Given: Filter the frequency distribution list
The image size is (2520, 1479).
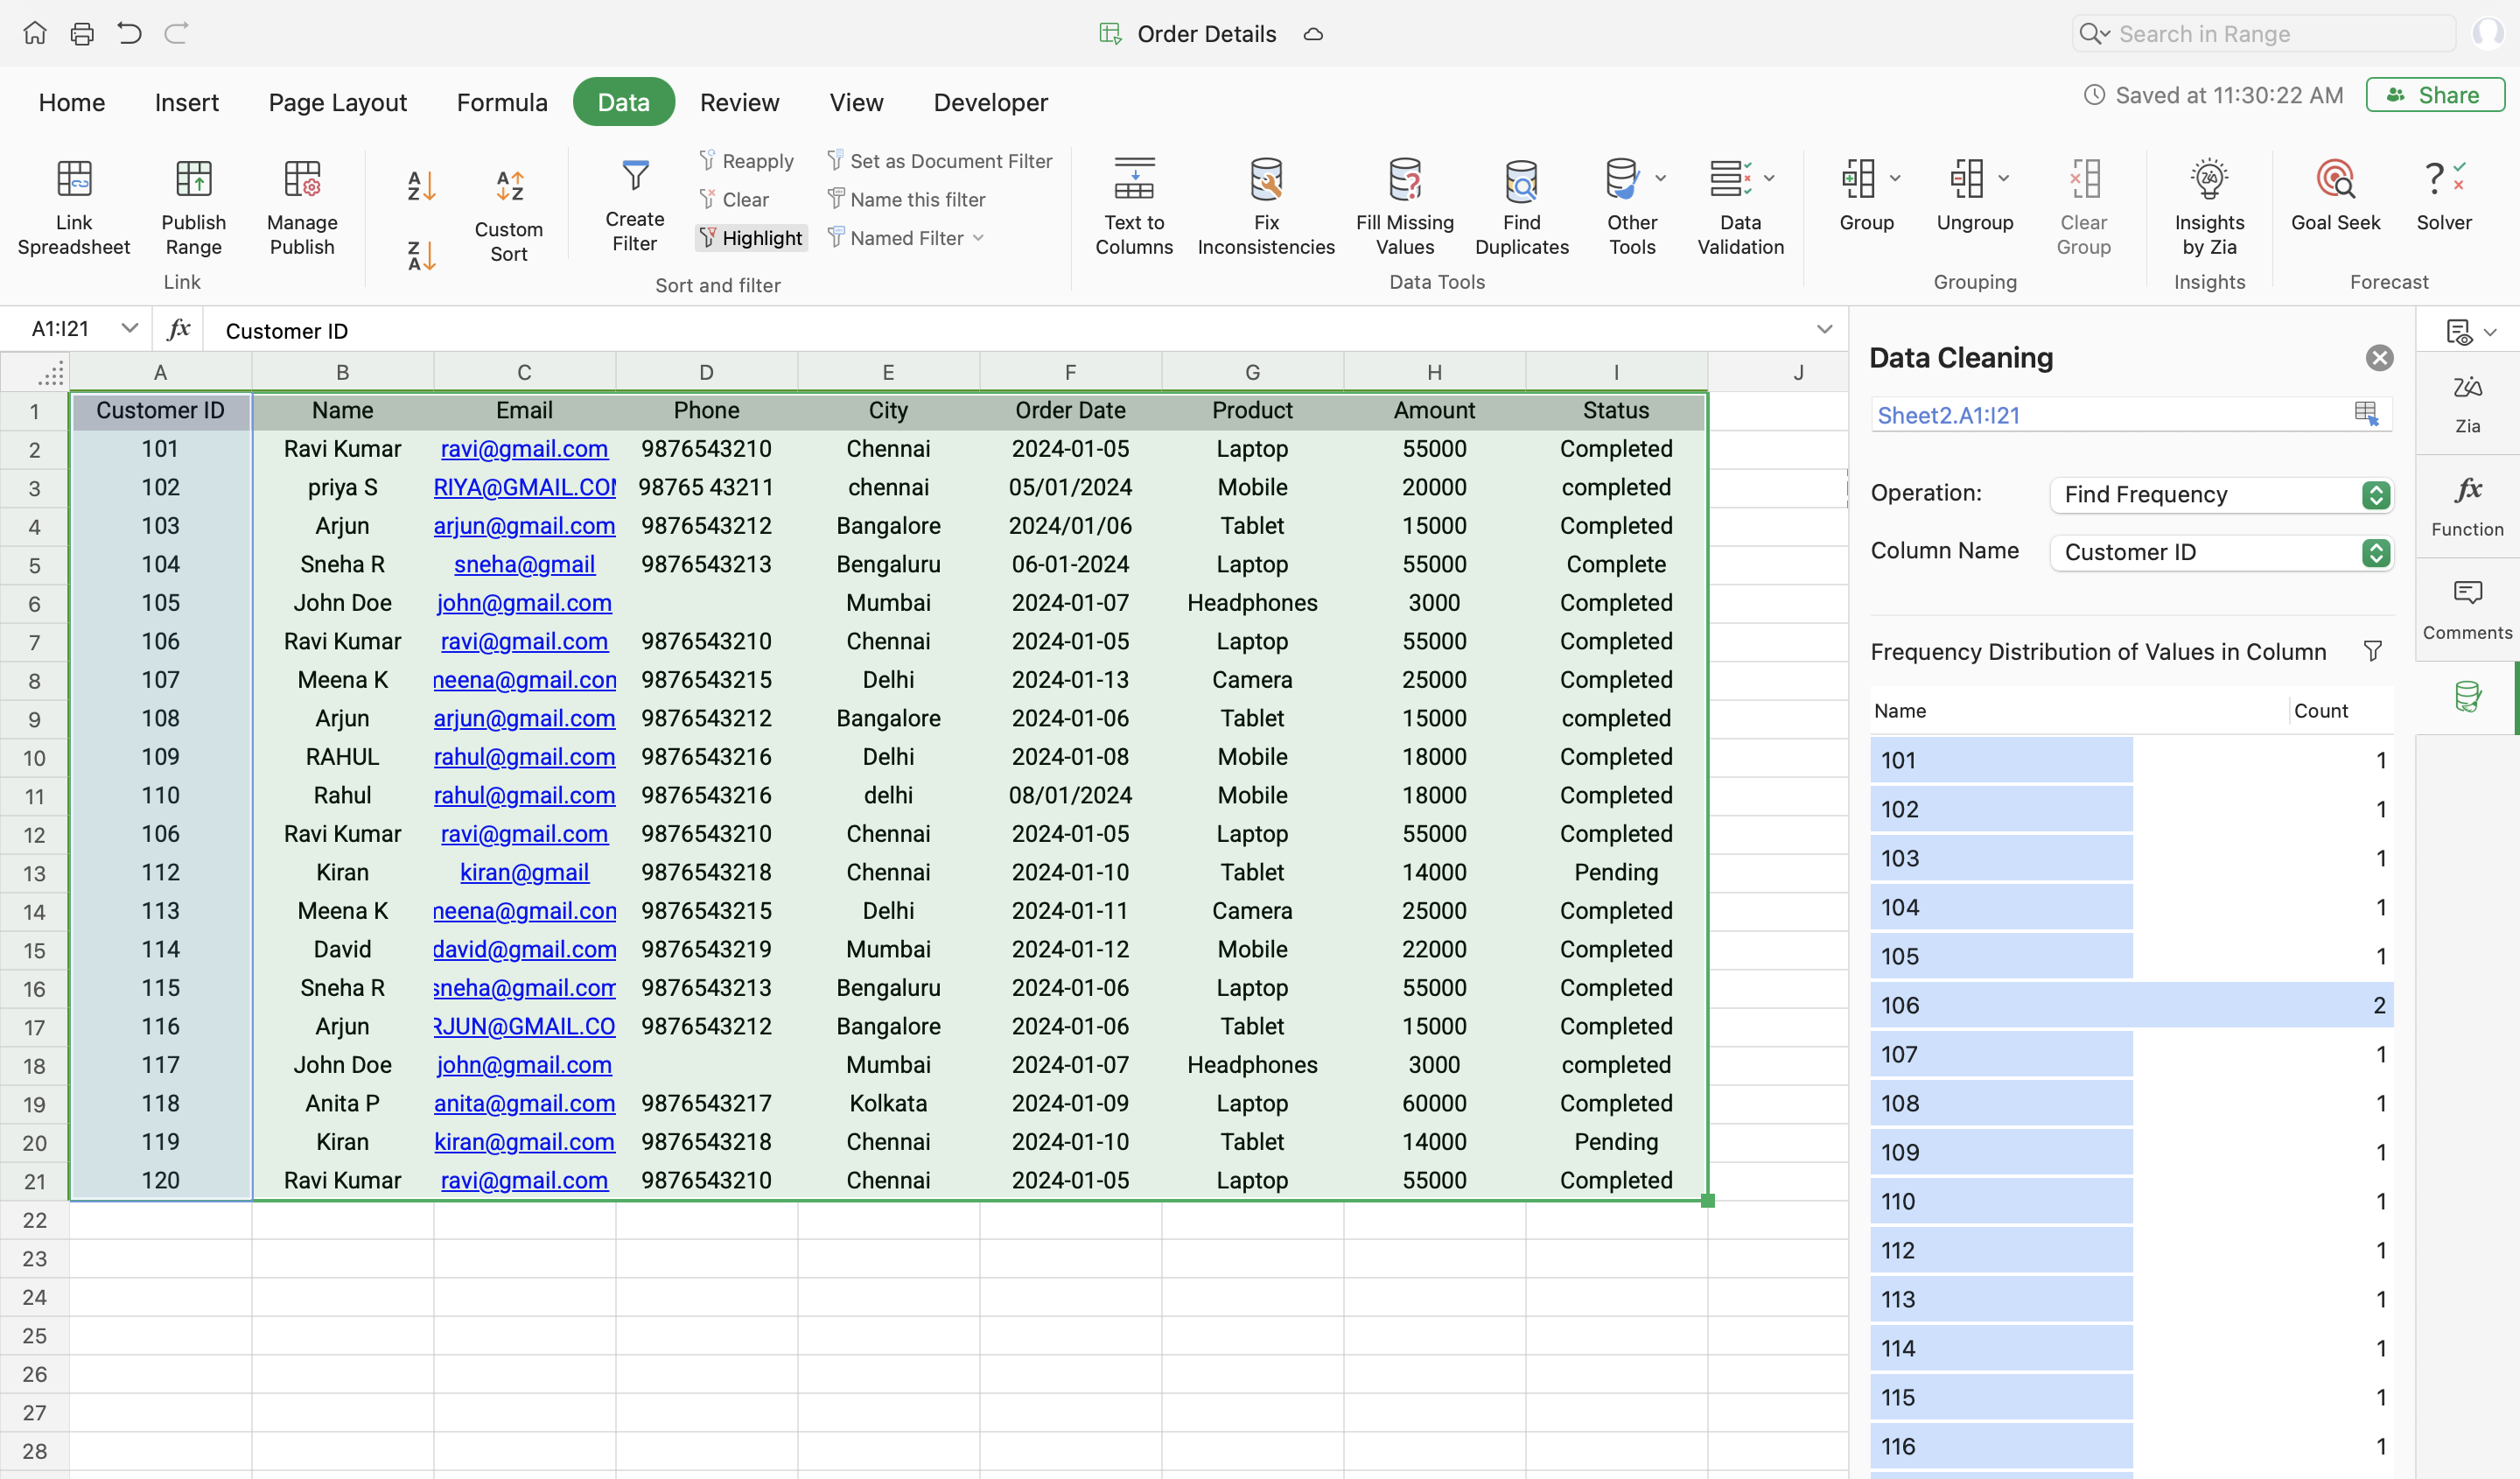Looking at the screenshot, I should tap(2372, 651).
